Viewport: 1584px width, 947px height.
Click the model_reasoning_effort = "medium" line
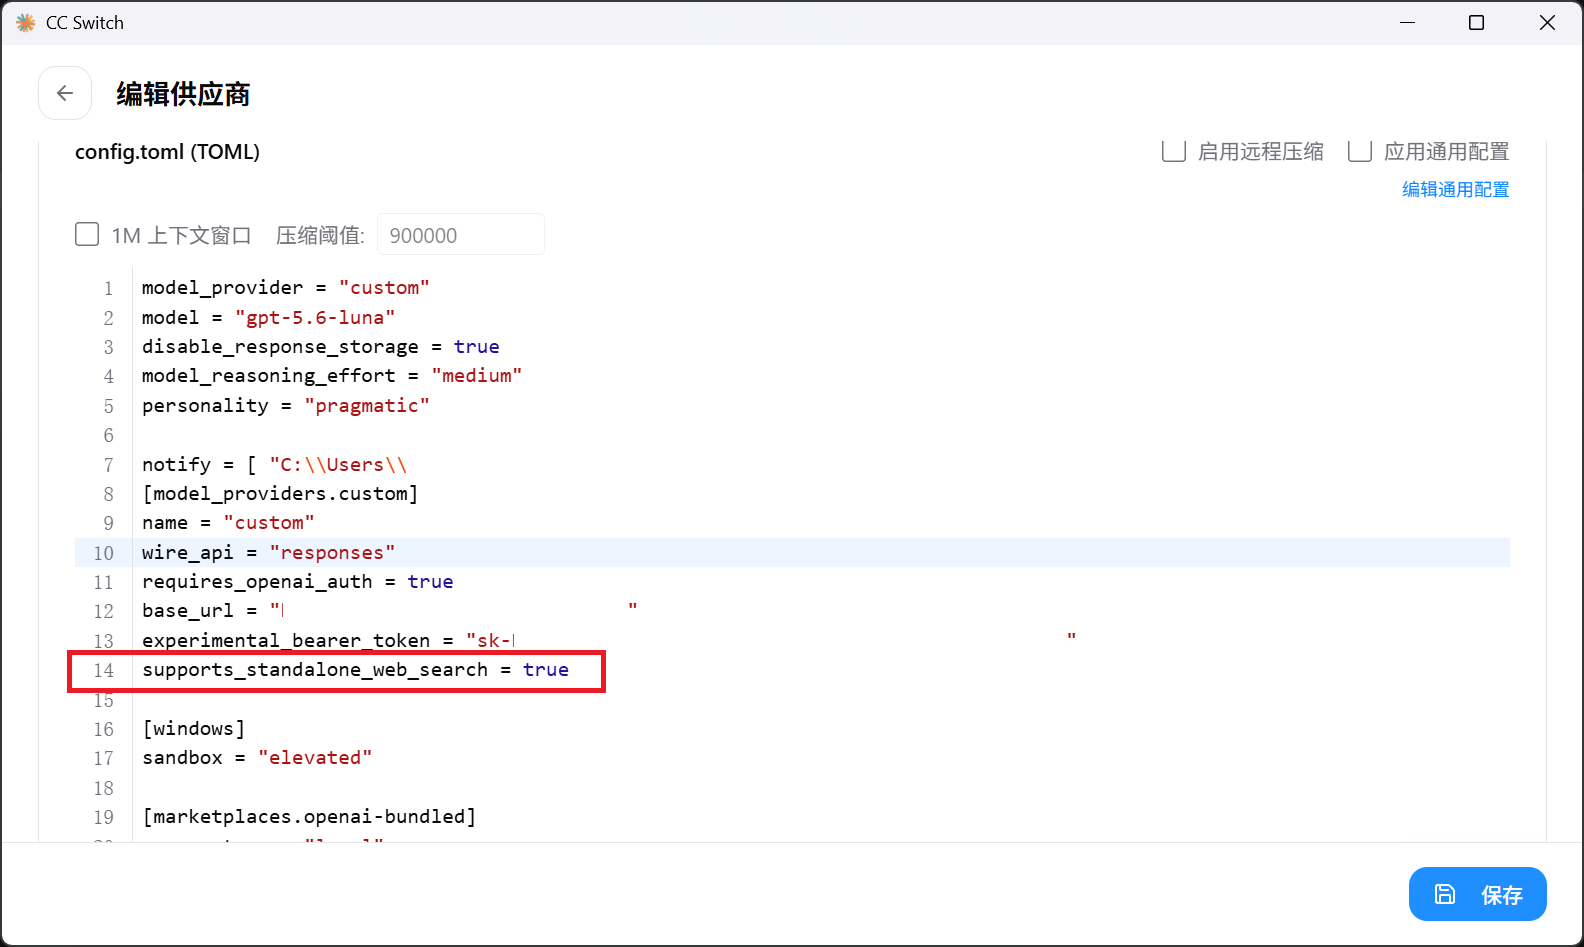click(x=332, y=376)
